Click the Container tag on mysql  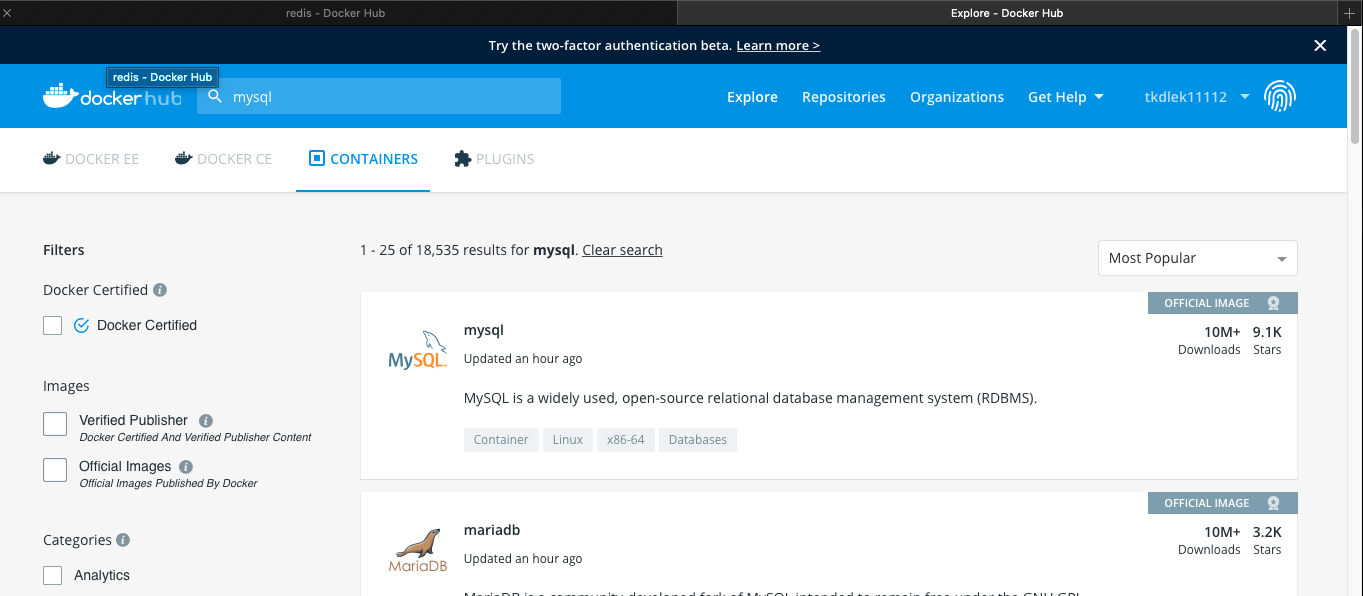501,440
